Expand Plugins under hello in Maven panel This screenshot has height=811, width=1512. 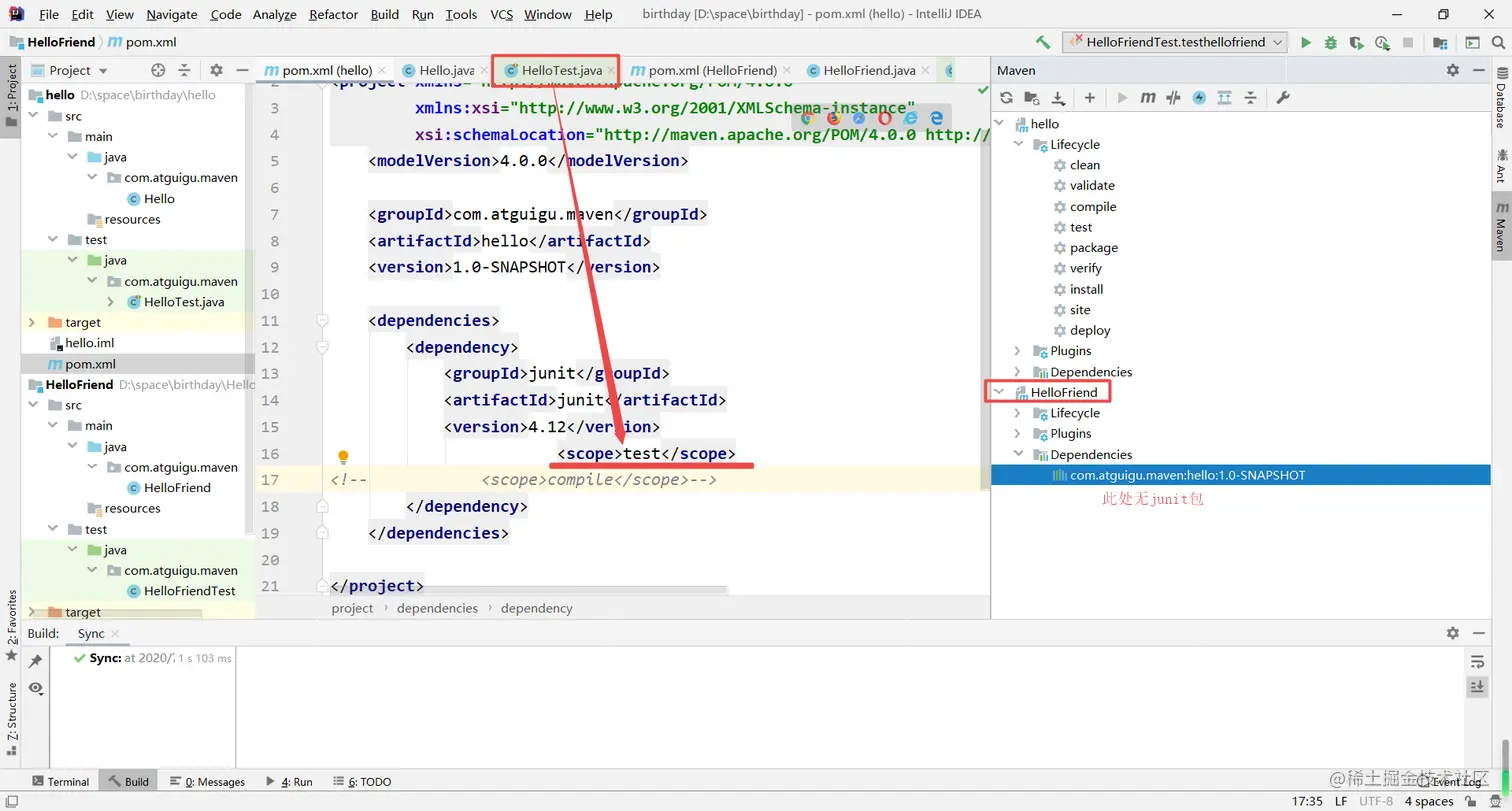pos(1019,351)
